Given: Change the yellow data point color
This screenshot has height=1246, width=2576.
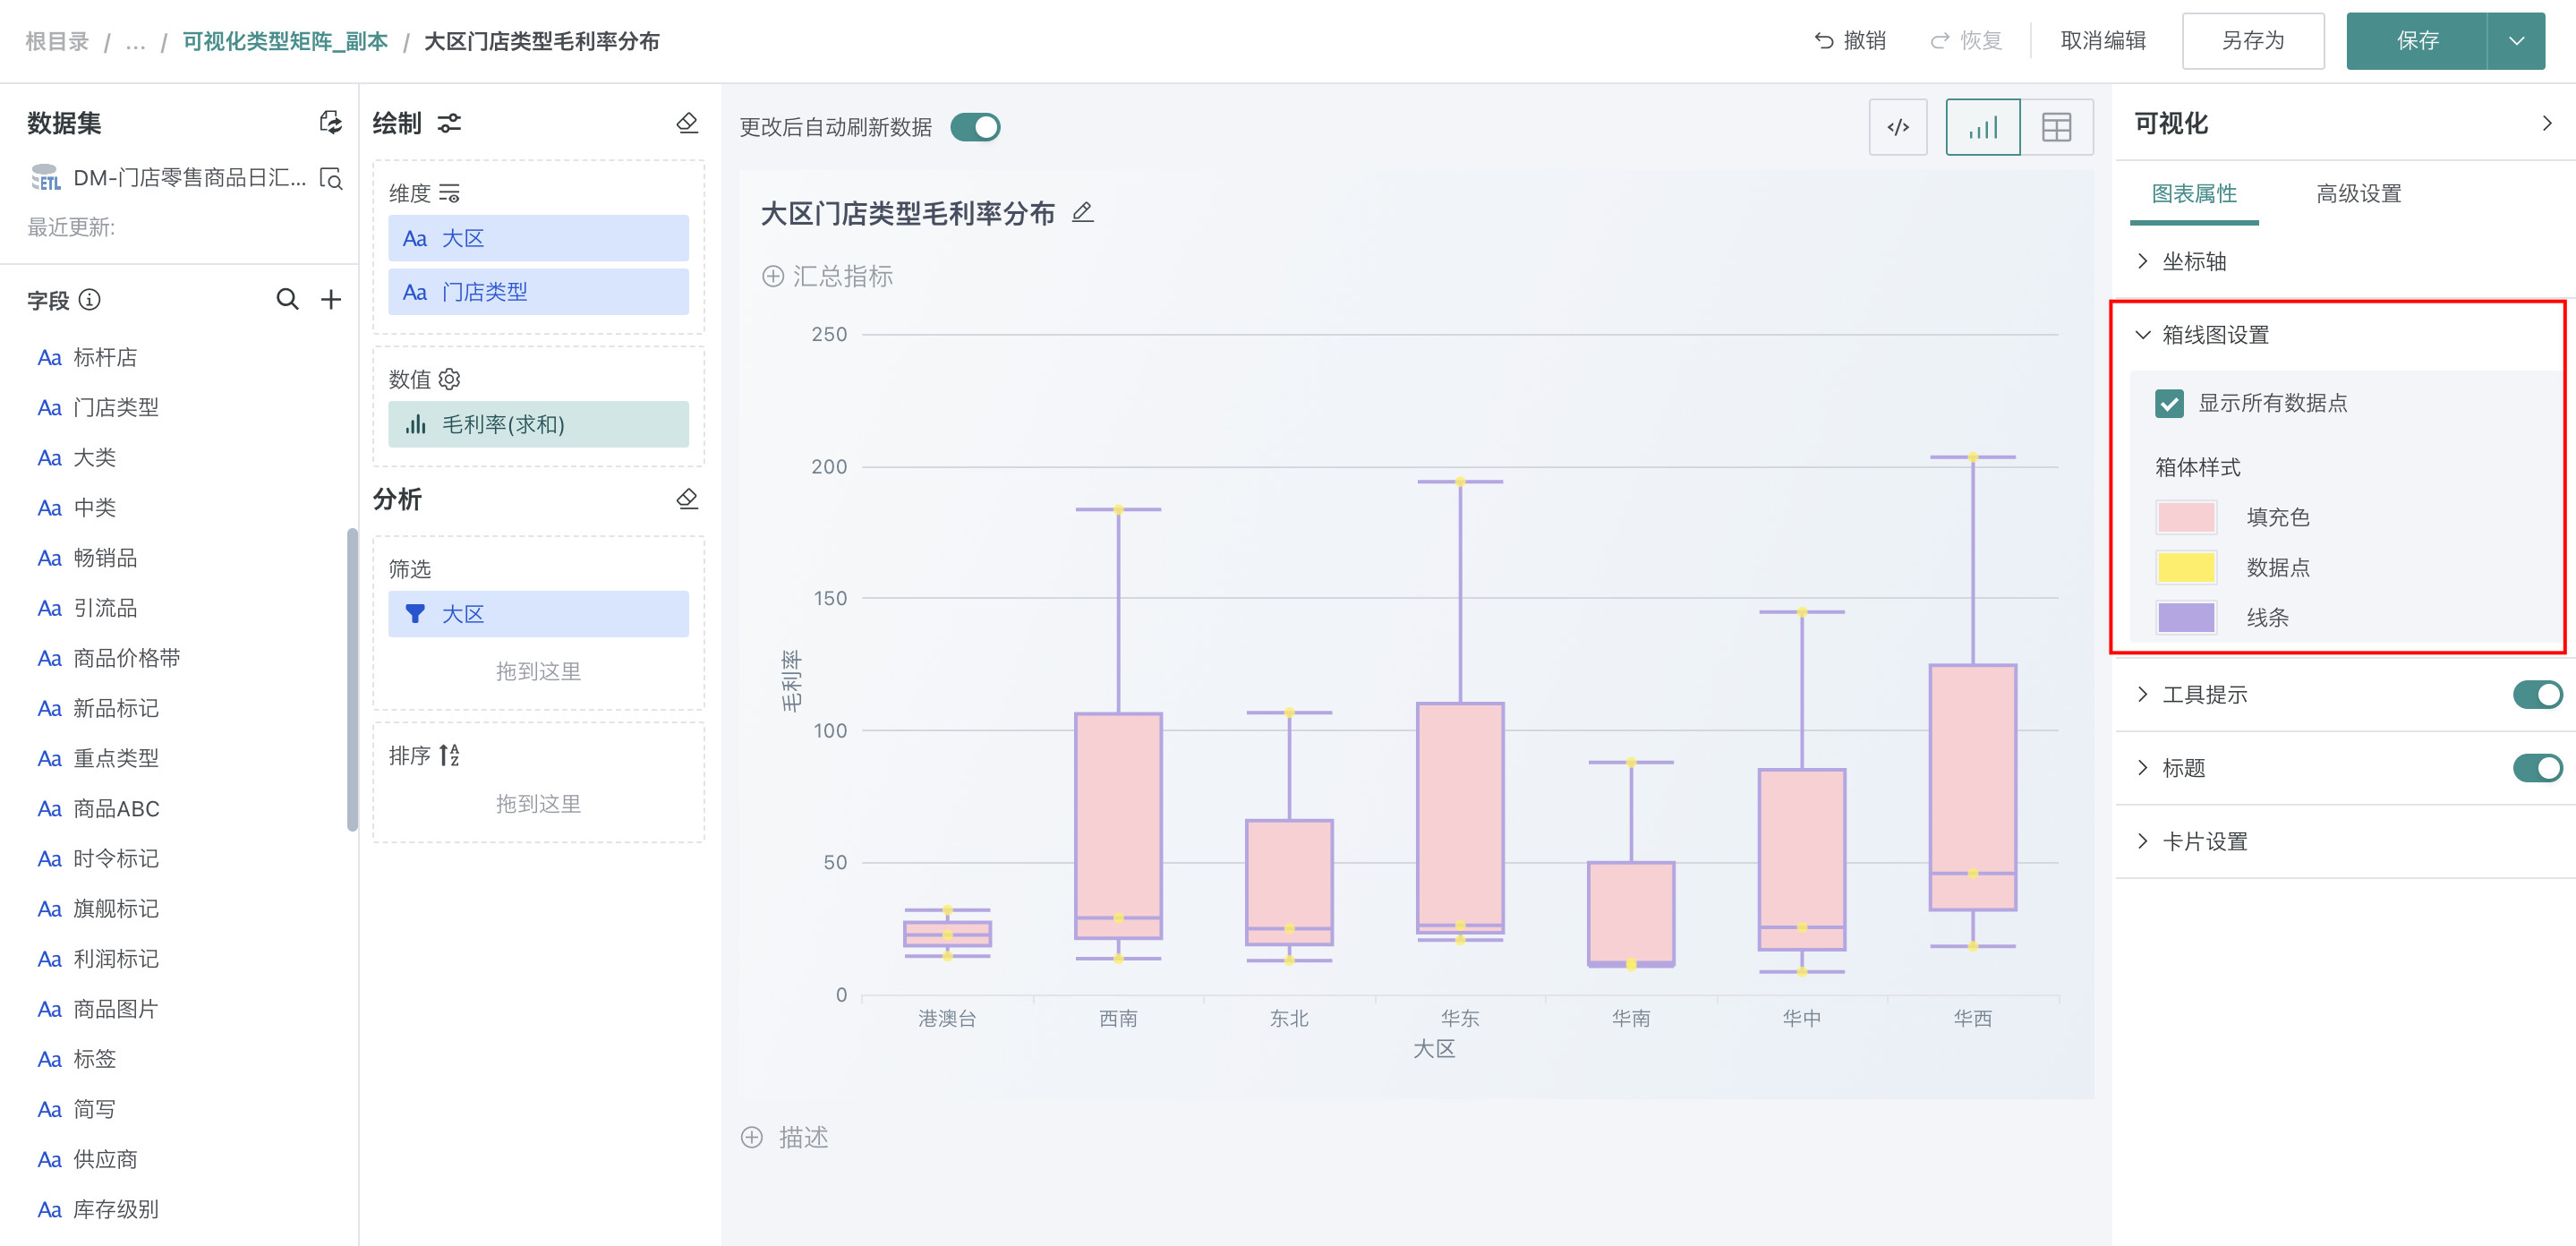Looking at the screenshot, I should tap(2185, 567).
